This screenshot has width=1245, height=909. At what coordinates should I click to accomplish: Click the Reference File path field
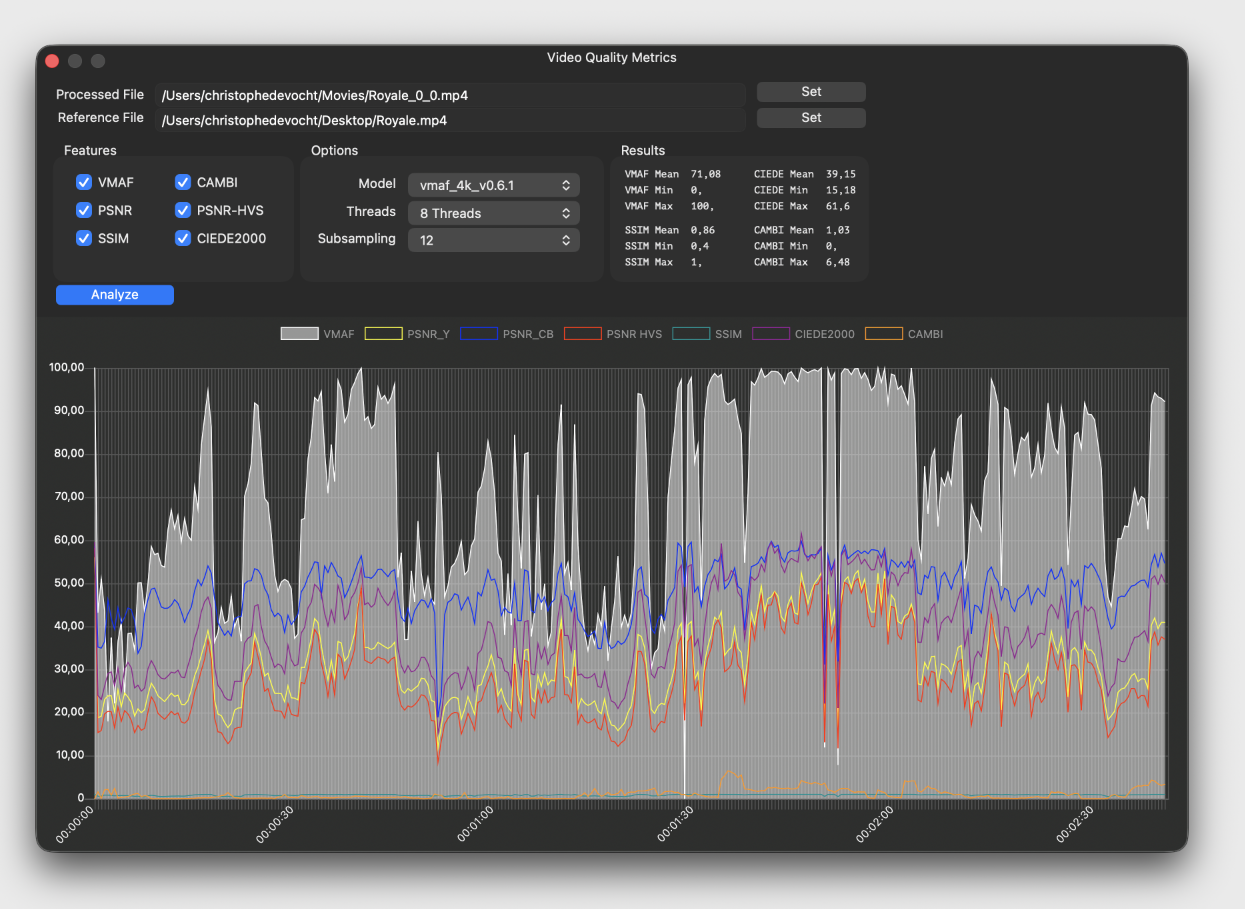(451, 120)
